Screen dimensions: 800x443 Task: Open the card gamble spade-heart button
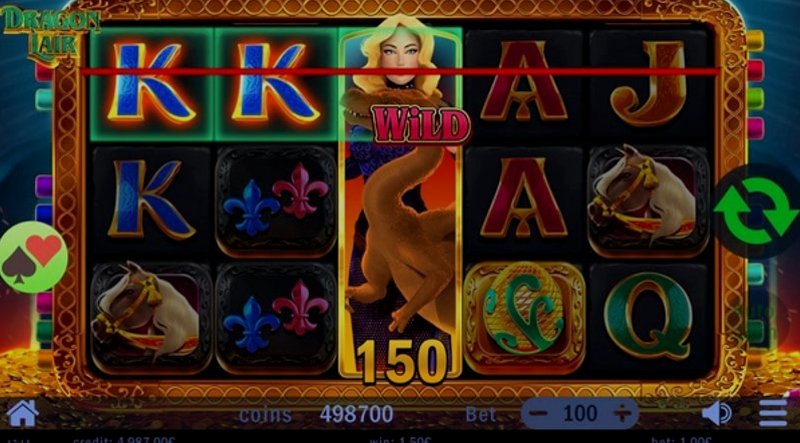click(x=33, y=257)
